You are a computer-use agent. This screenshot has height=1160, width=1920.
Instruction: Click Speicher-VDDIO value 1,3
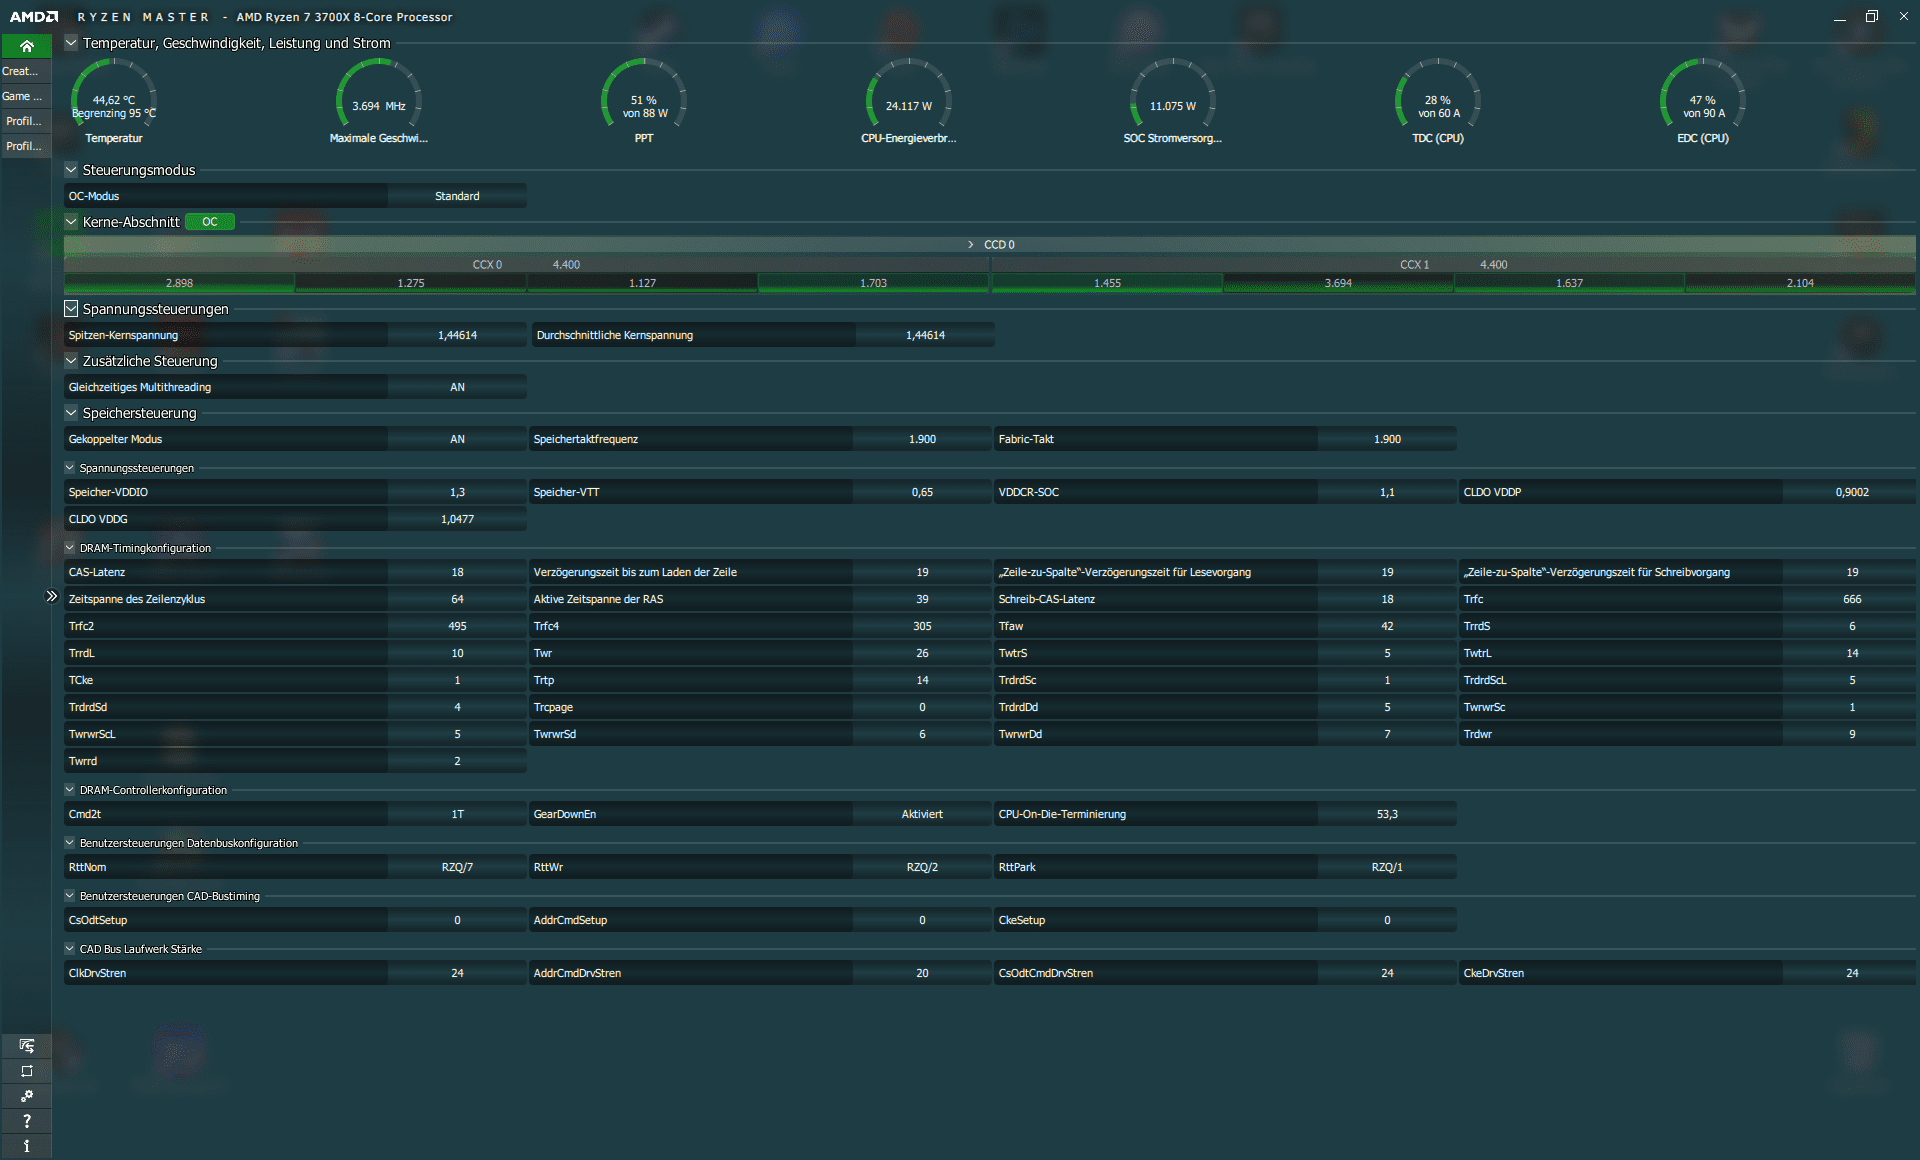[x=457, y=492]
